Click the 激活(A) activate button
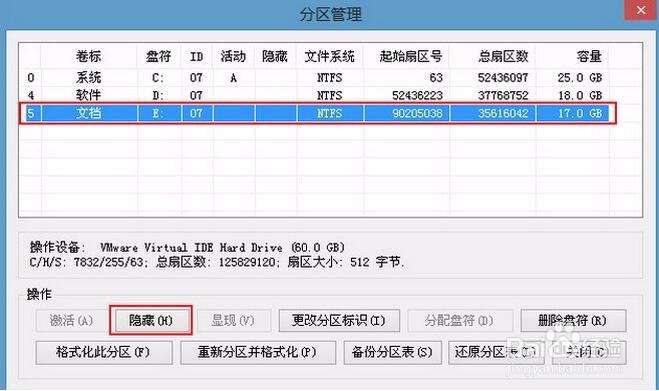This screenshot has width=659, height=391. tap(71, 321)
